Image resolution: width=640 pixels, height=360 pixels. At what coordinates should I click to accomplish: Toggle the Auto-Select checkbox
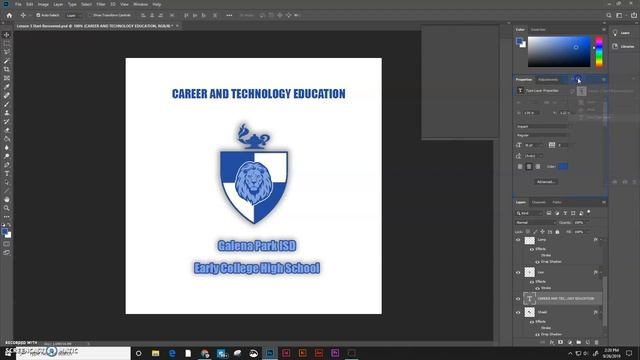coord(38,16)
